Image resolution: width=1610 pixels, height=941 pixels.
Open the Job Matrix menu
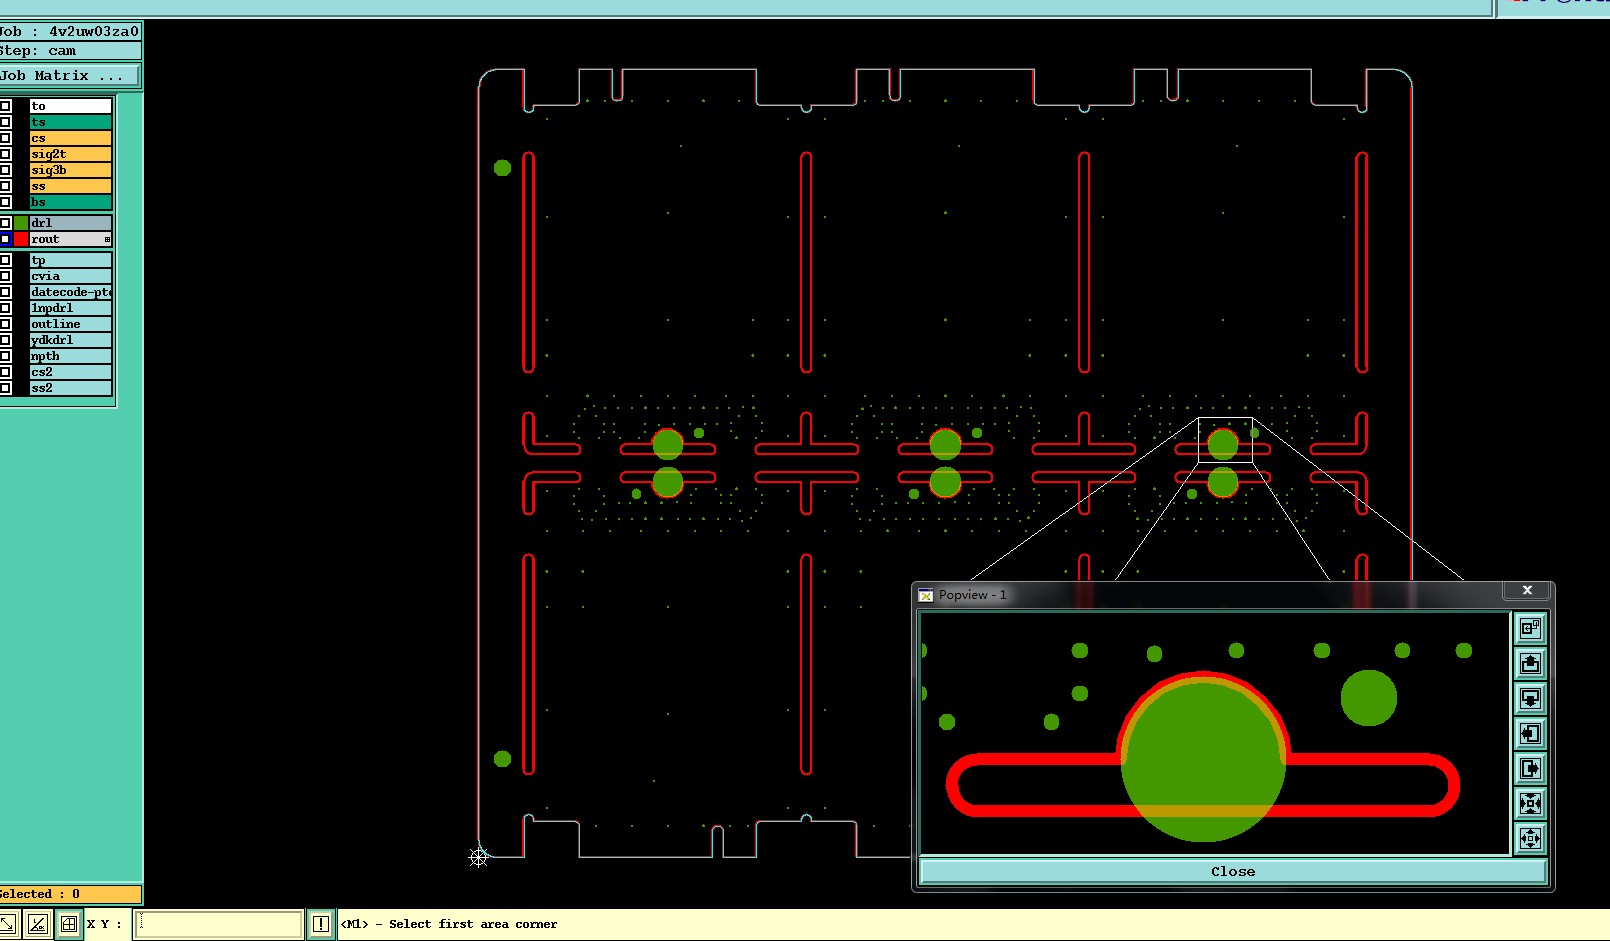(x=69, y=76)
